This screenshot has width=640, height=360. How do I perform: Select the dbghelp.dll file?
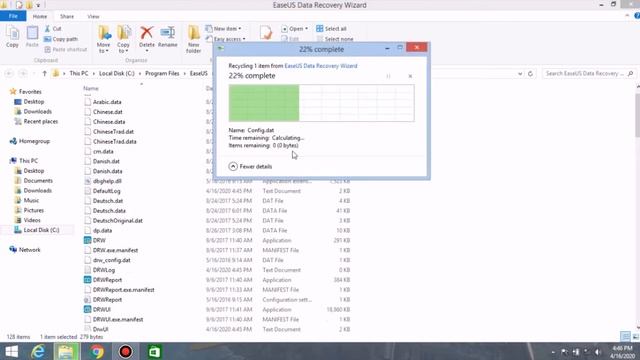103,181
